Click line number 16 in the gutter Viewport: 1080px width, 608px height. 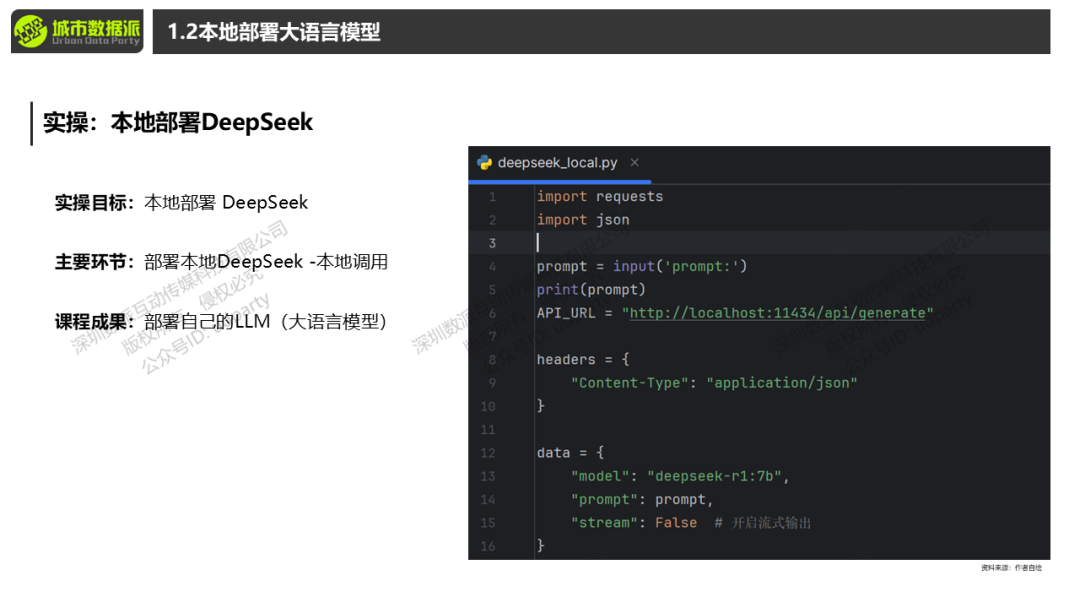(x=489, y=546)
